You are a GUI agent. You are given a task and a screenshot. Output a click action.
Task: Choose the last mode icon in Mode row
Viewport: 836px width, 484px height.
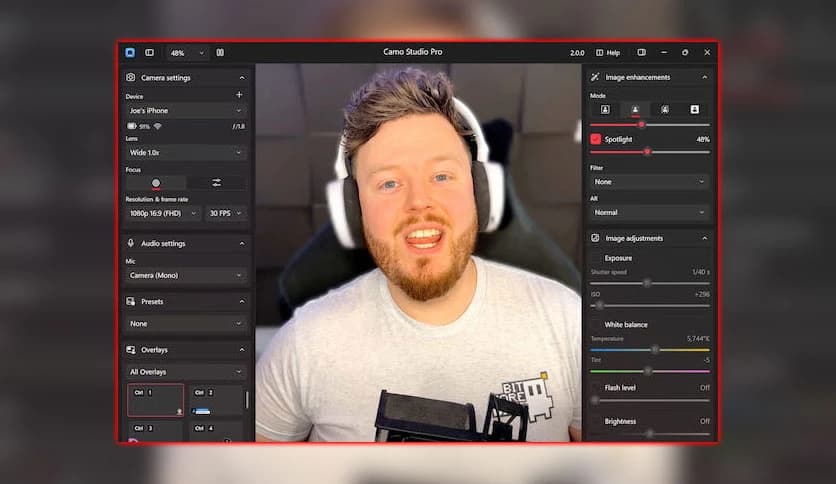tap(694, 109)
